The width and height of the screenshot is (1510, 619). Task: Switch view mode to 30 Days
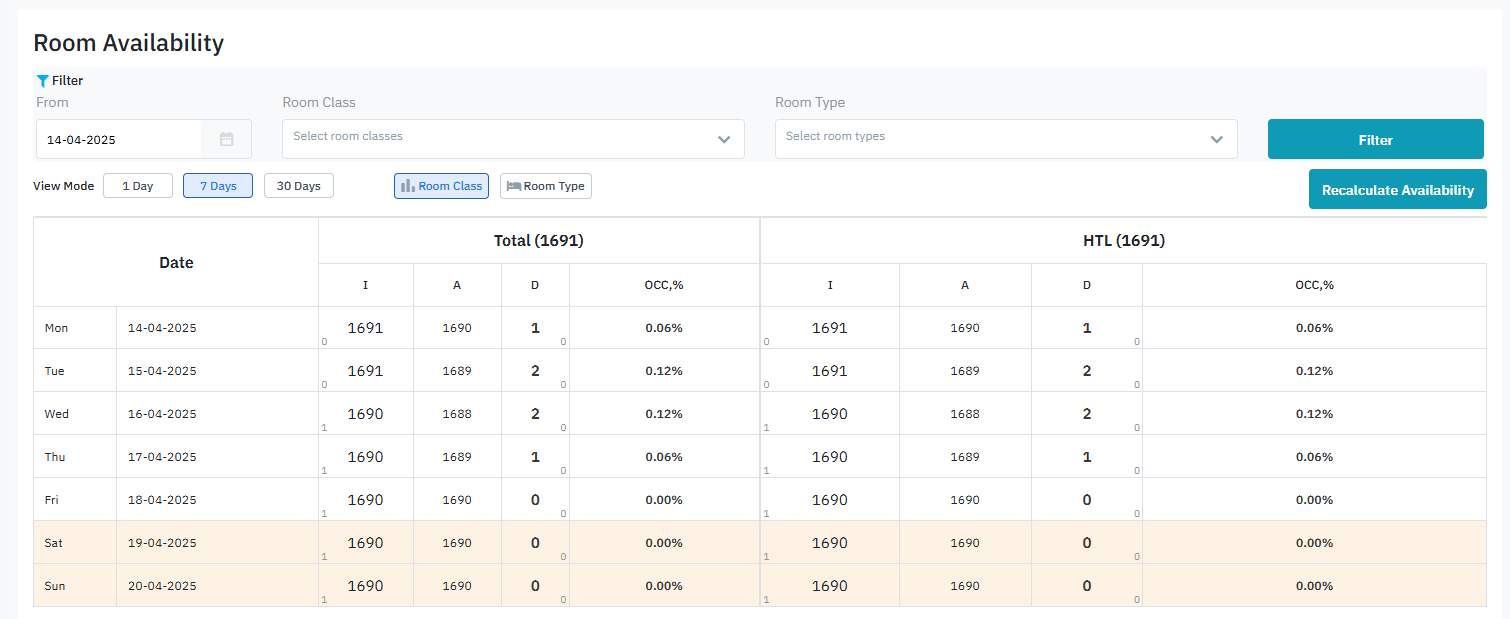coord(299,186)
